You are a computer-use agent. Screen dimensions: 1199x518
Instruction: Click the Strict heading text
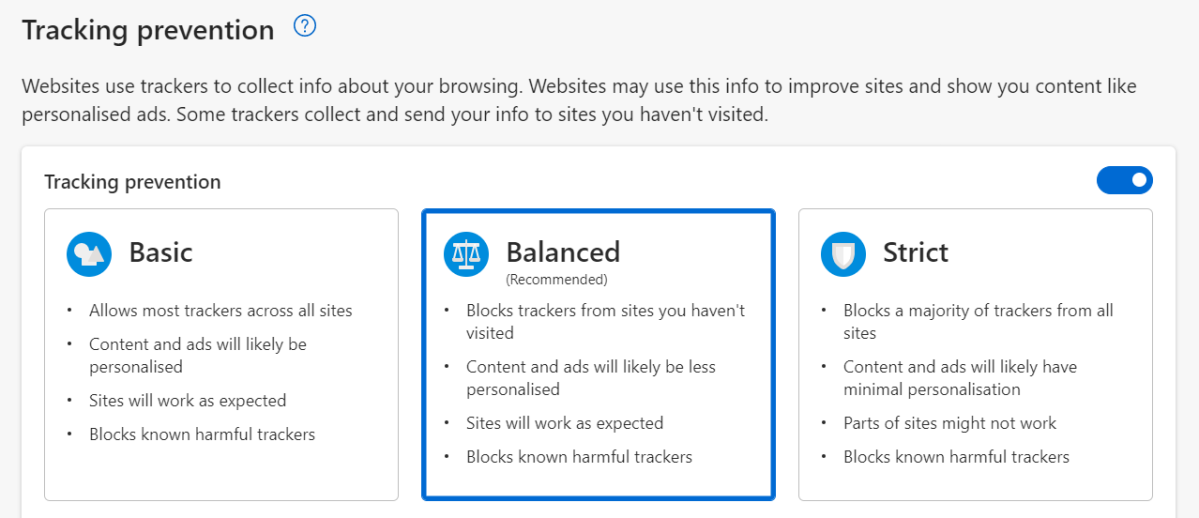point(916,252)
